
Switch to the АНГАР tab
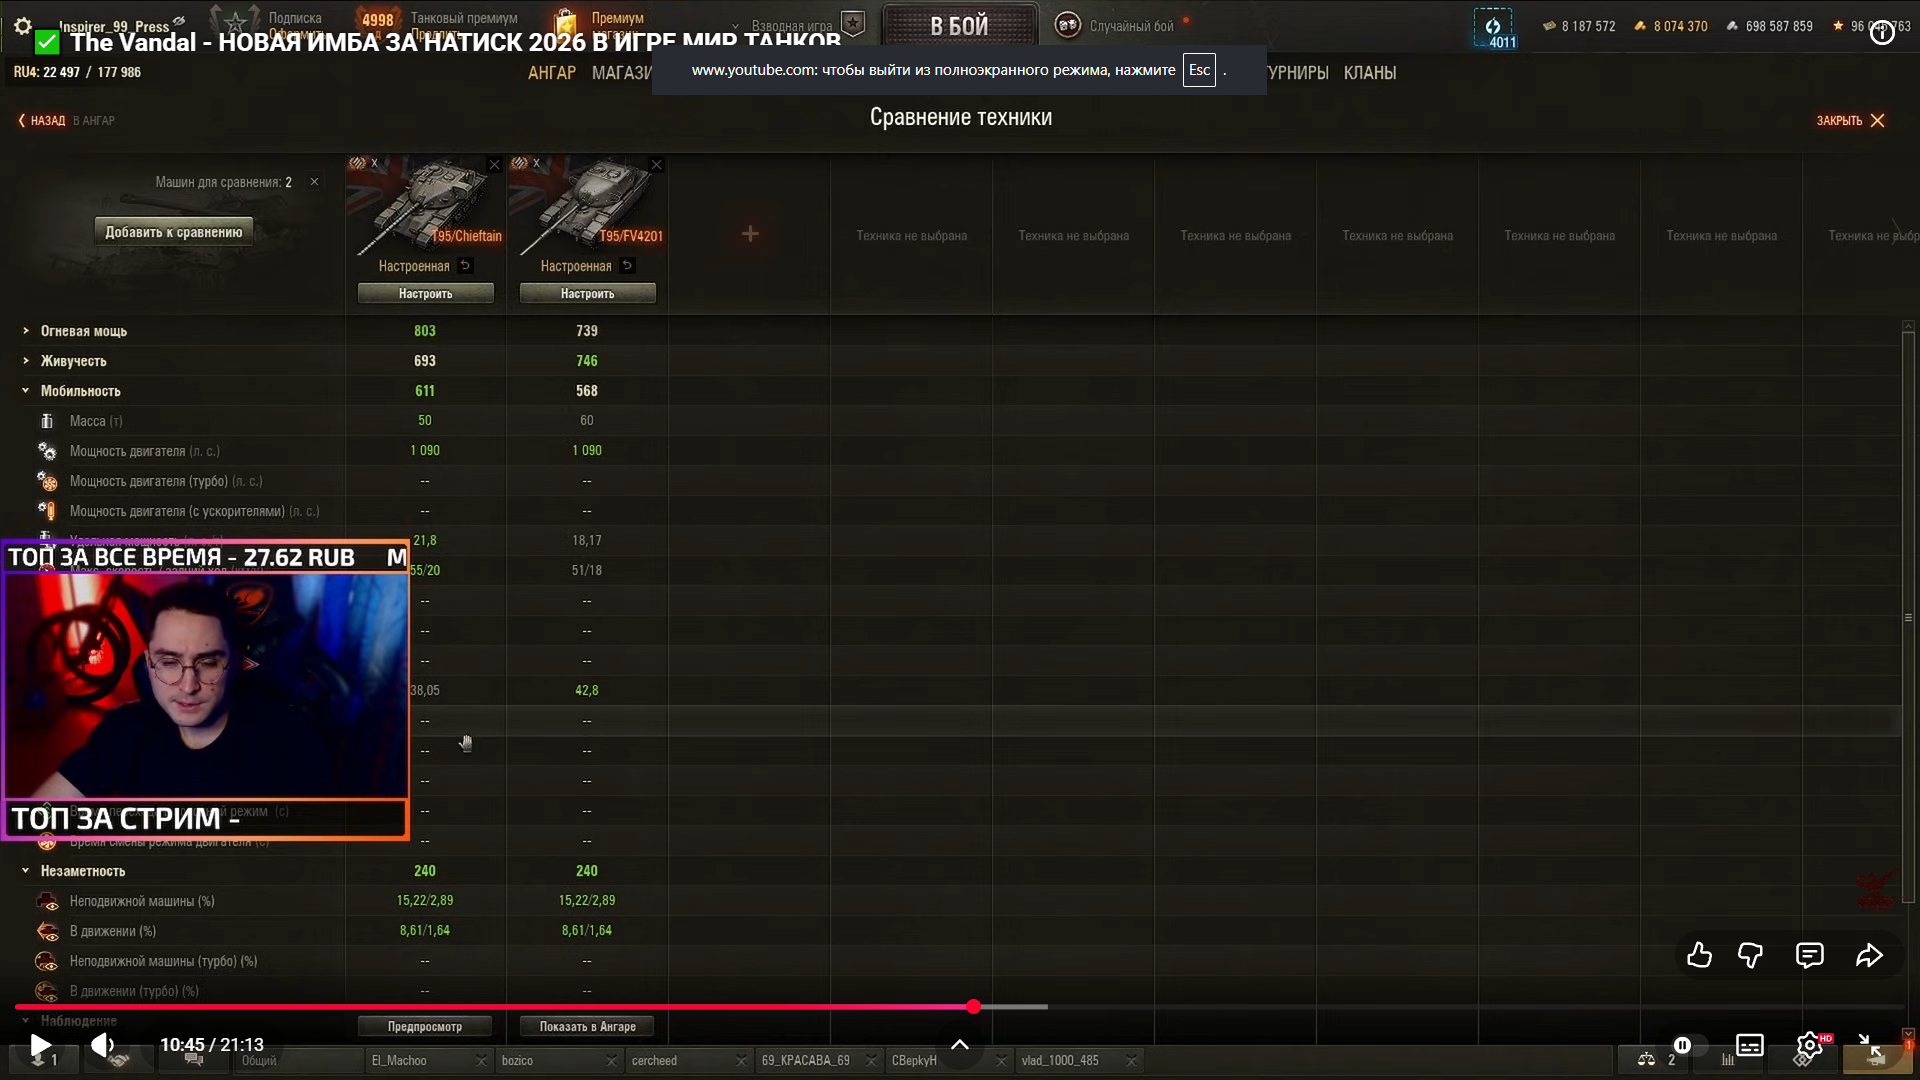tap(552, 73)
